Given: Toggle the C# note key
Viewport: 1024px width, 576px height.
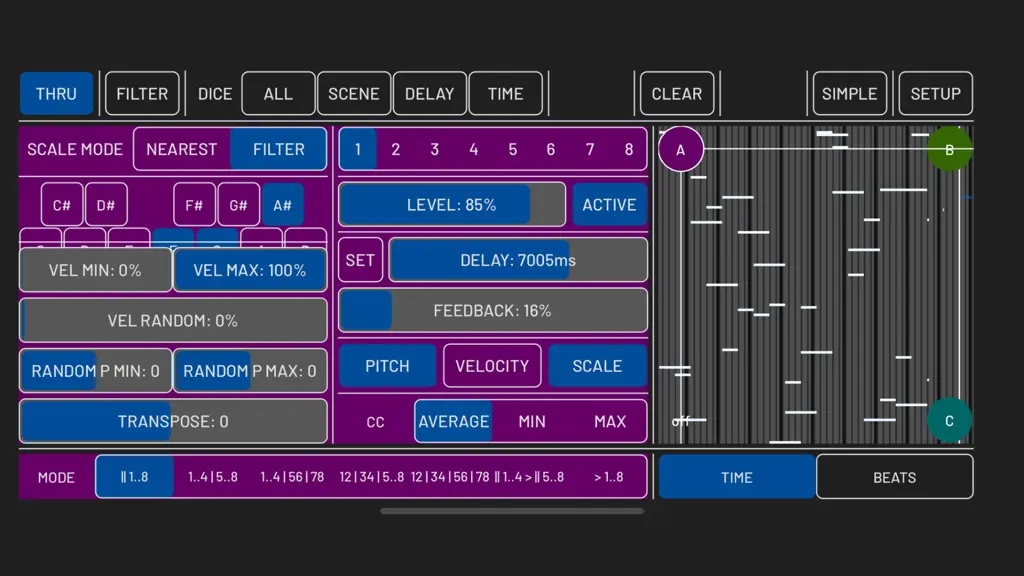Looking at the screenshot, I should pos(62,205).
